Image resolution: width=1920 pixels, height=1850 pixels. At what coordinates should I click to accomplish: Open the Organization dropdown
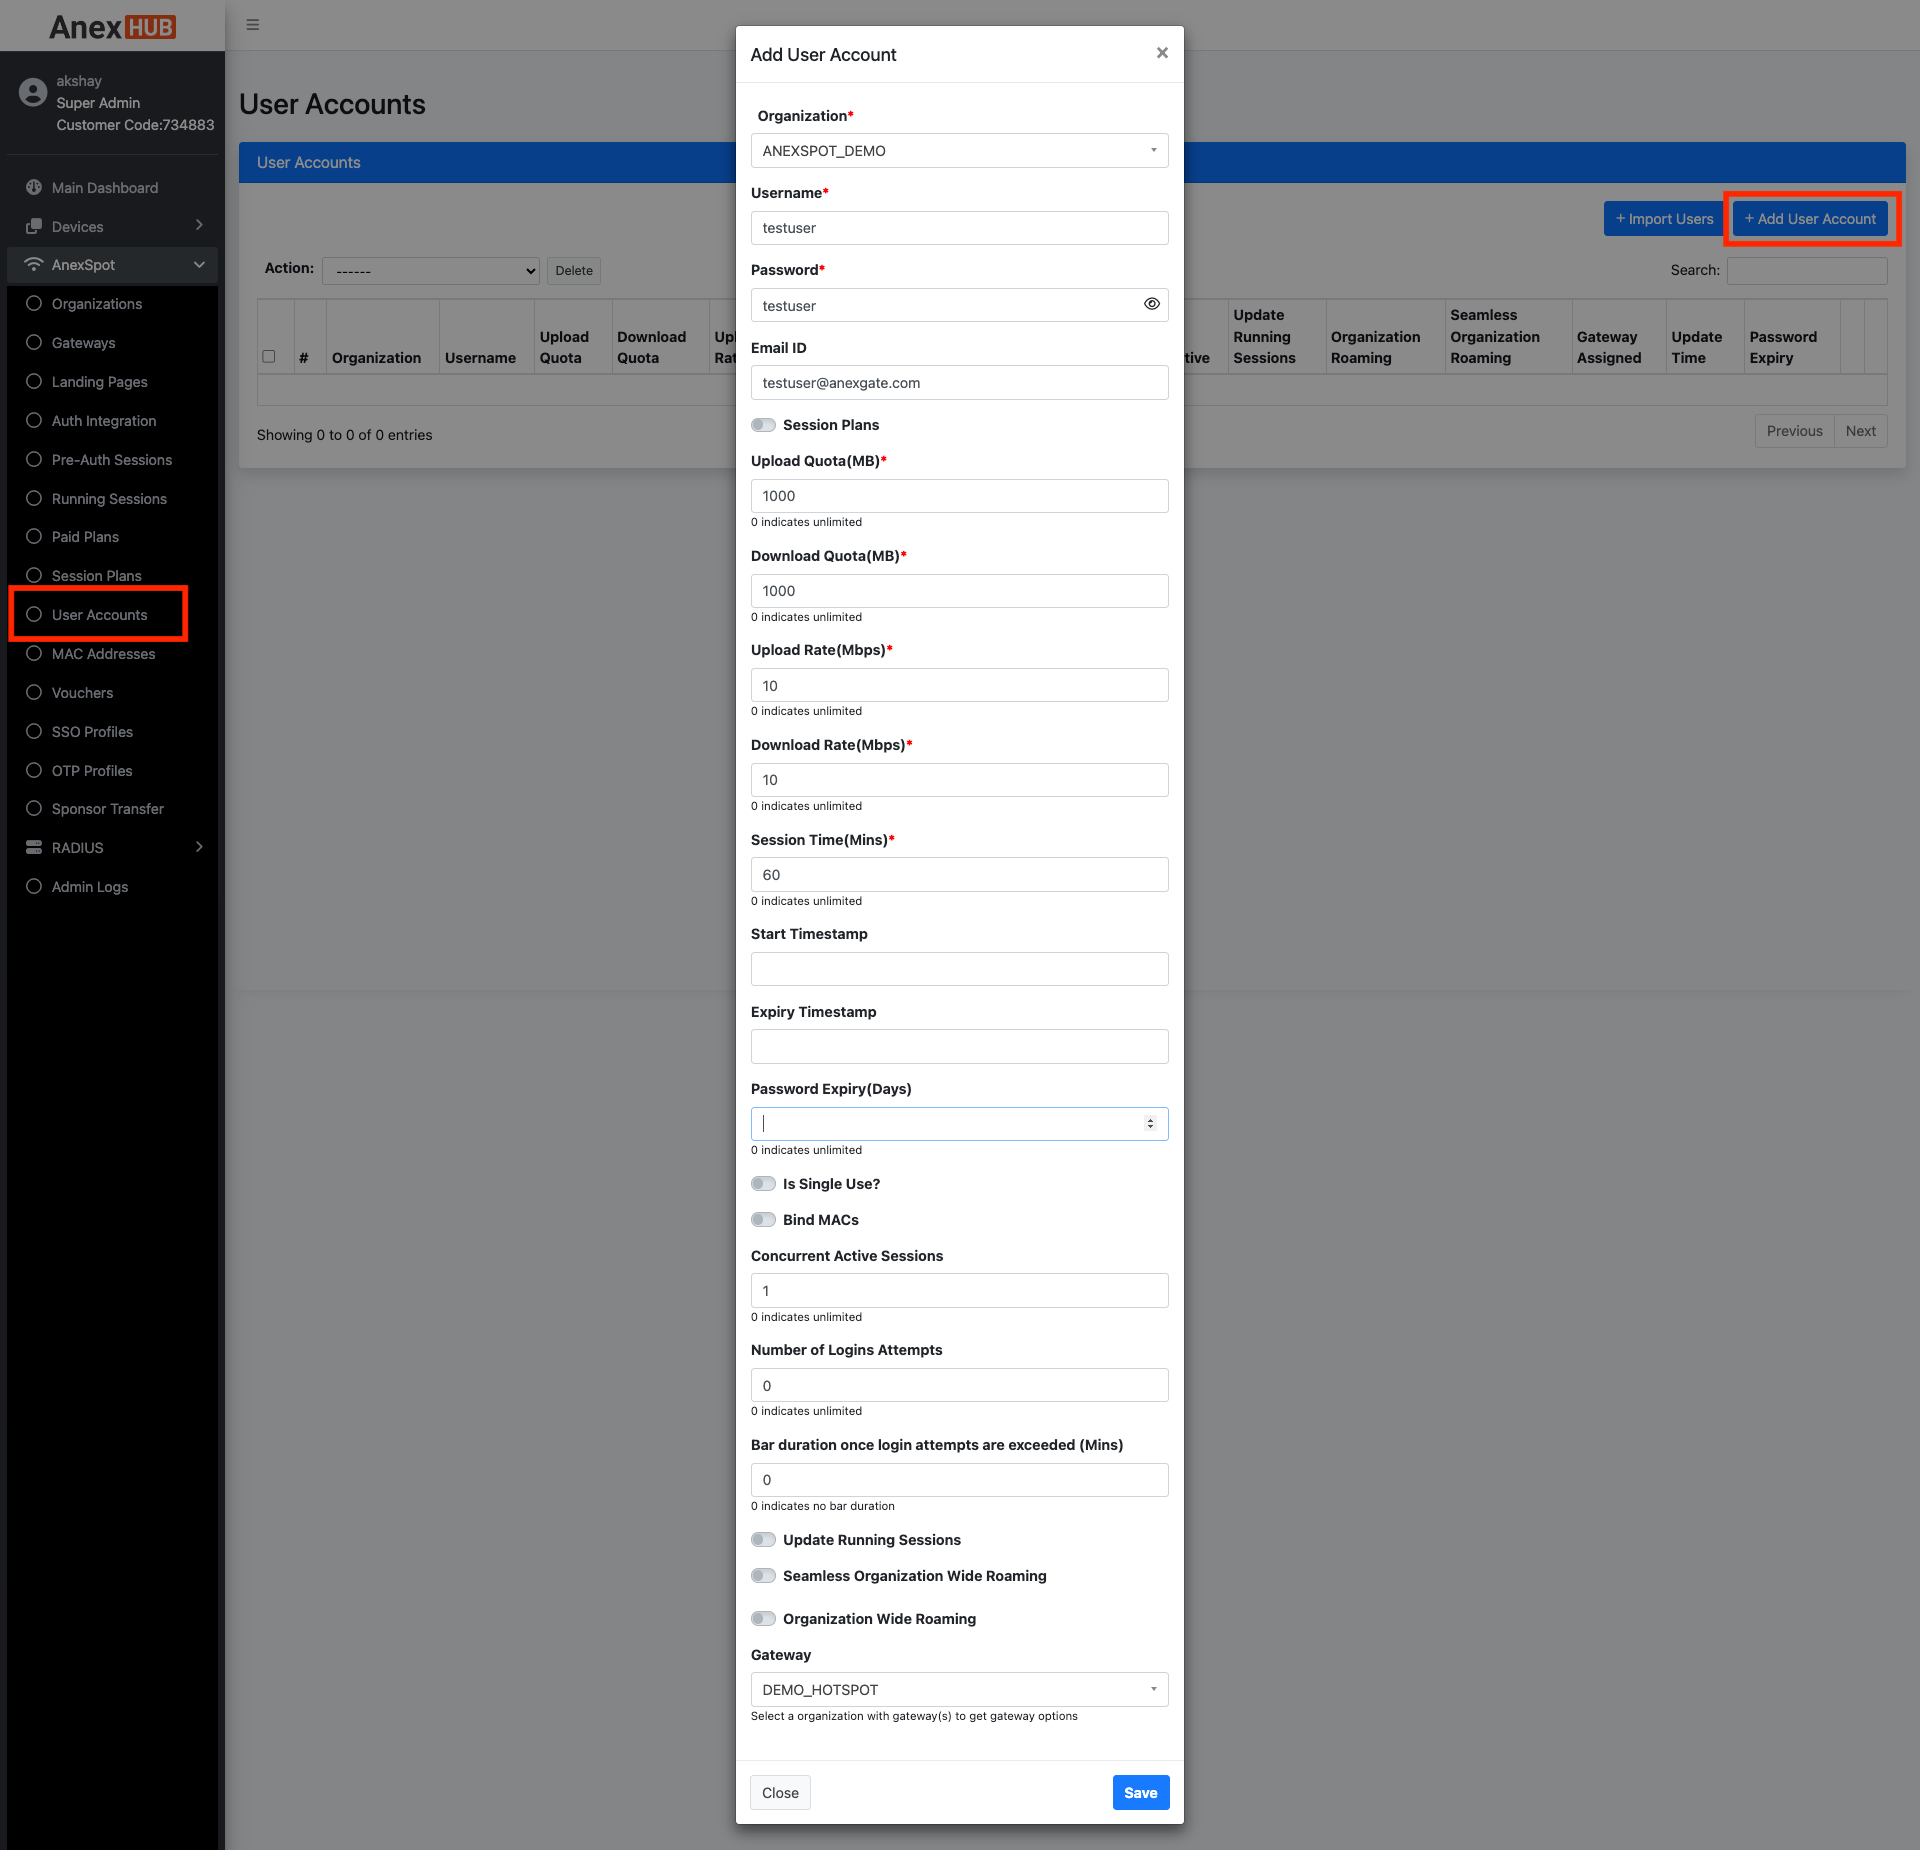click(x=959, y=151)
